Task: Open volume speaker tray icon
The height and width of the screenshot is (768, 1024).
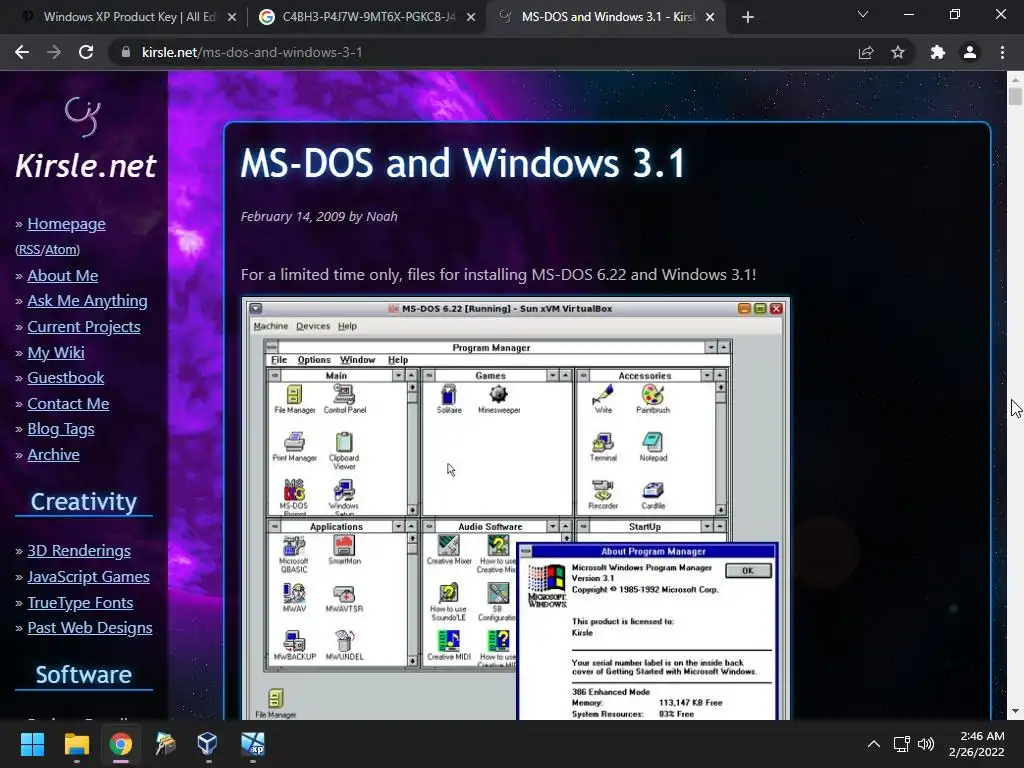Action: pos(926,744)
